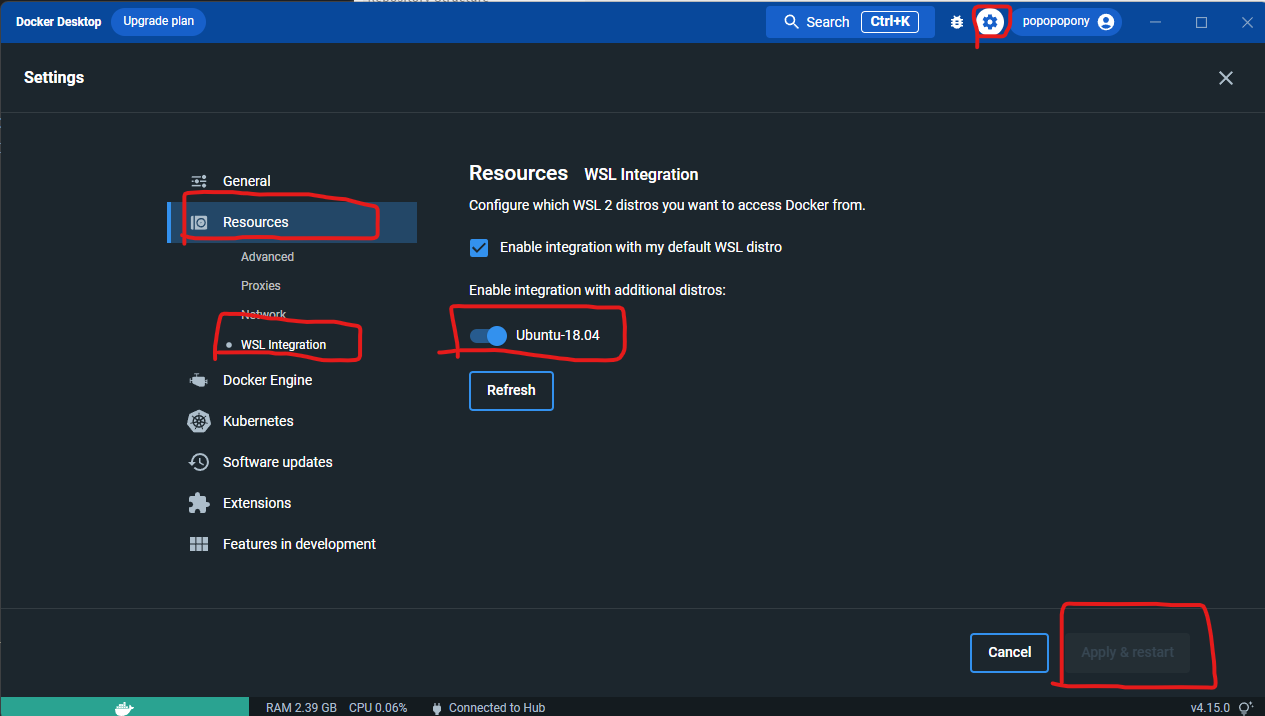The width and height of the screenshot is (1265, 716).
Task: Select WSL Integration sub-item
Action: point(283,345)
